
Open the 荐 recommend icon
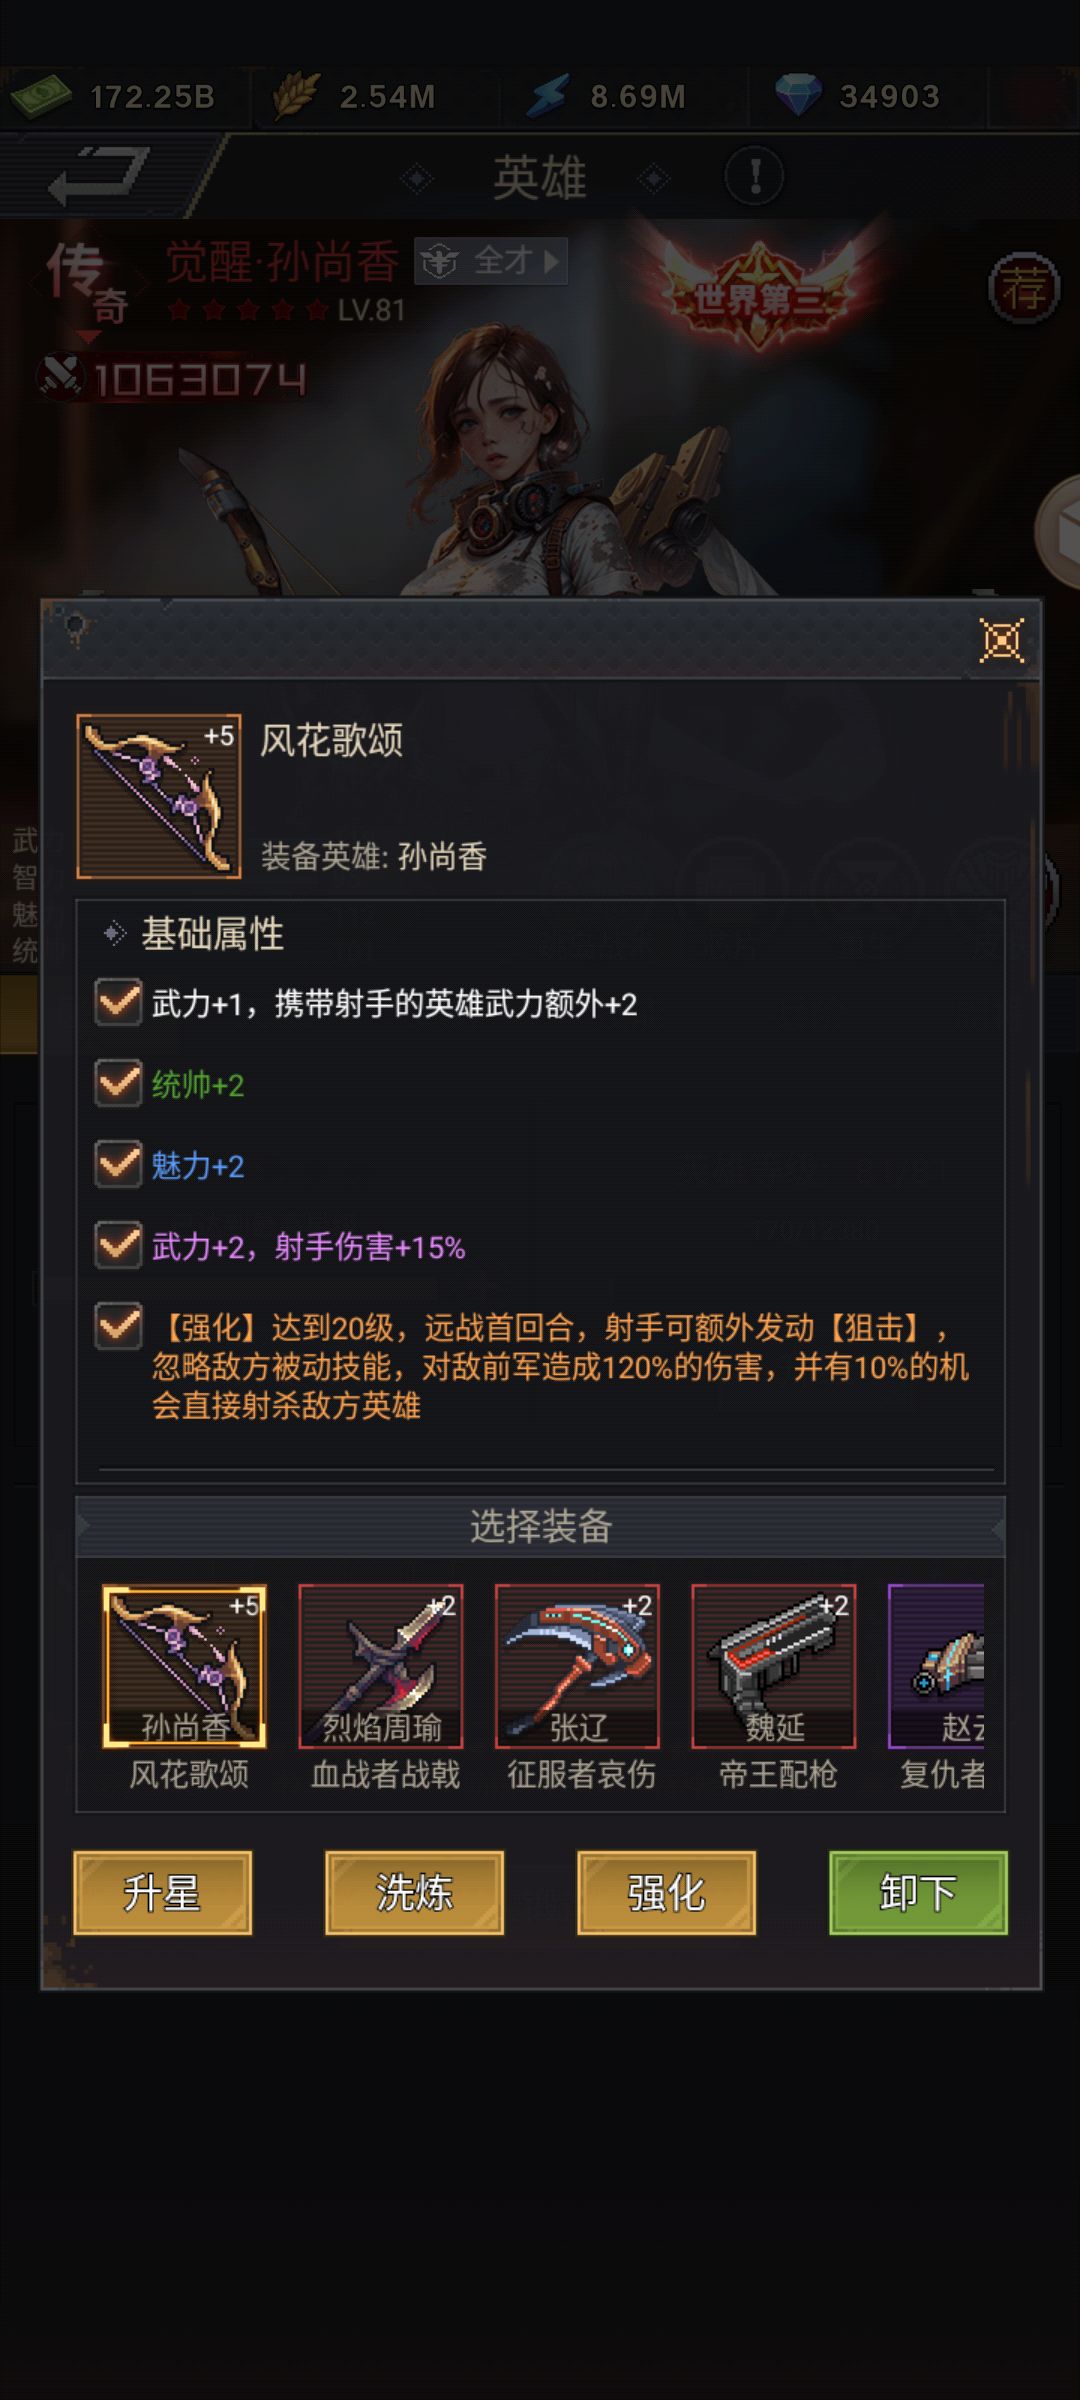1024,289
